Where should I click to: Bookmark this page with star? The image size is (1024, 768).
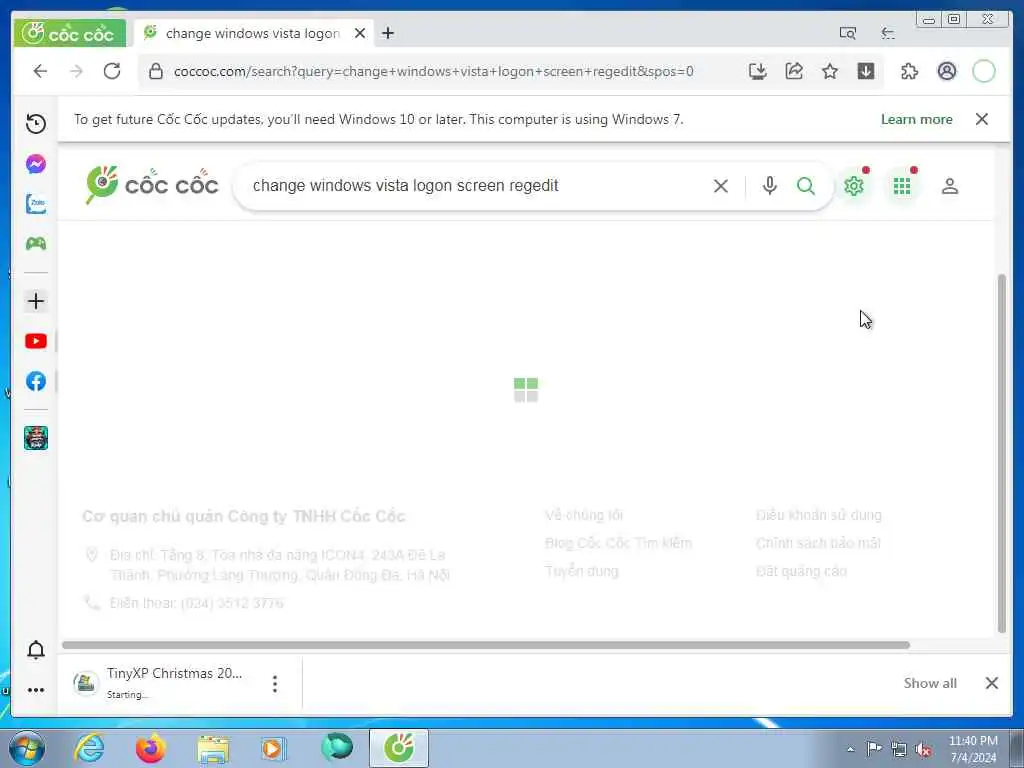tap(829, 71)
